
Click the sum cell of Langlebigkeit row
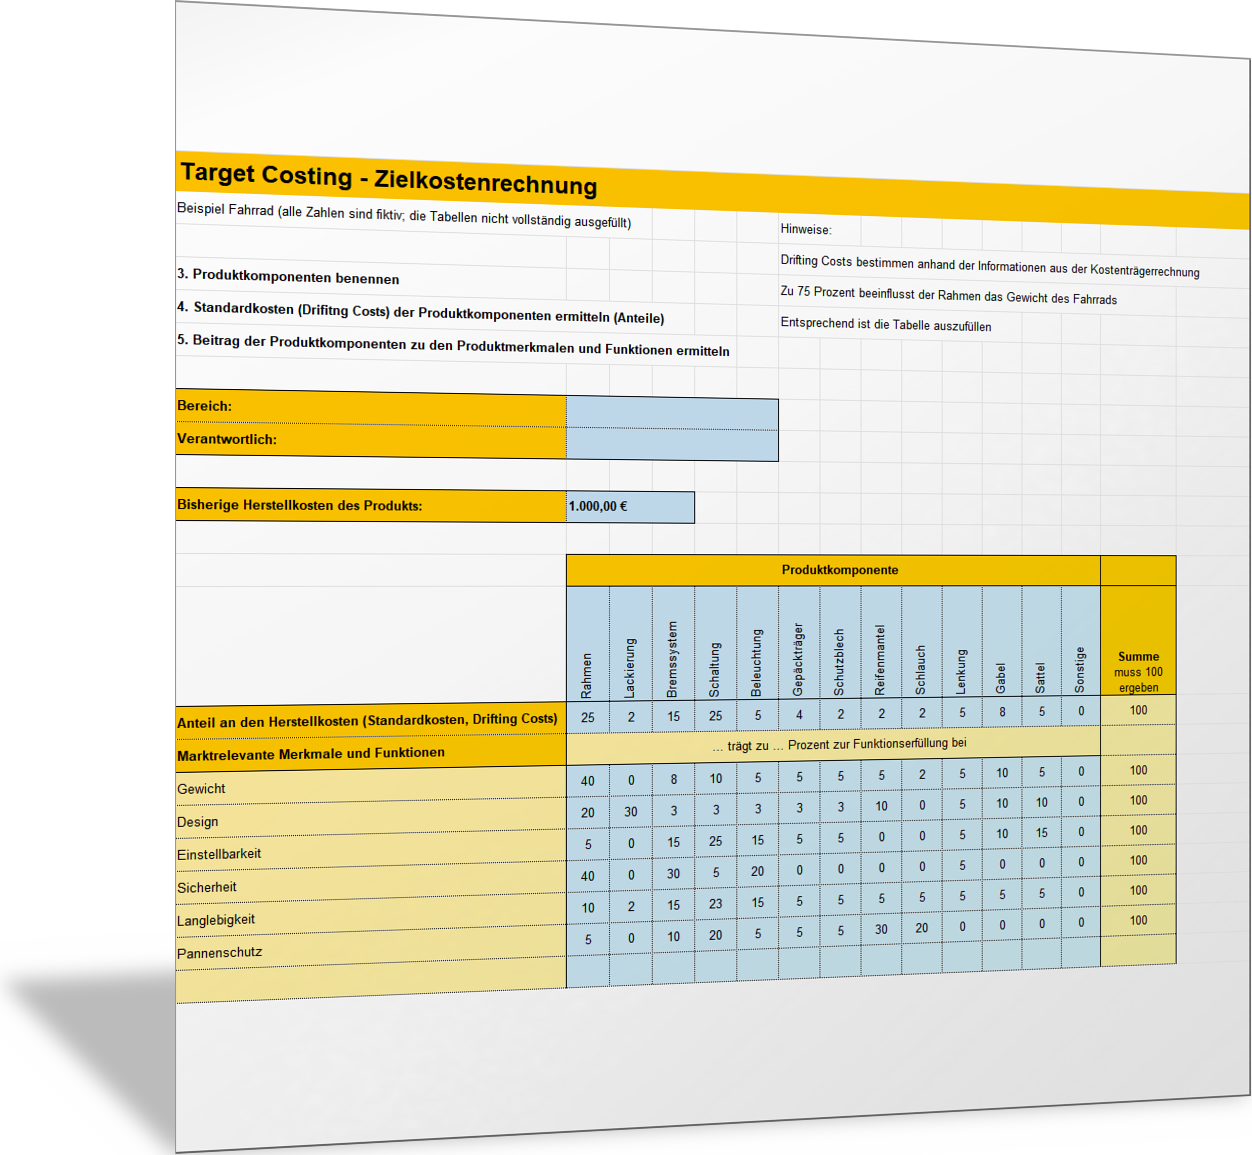[1138, 890]
